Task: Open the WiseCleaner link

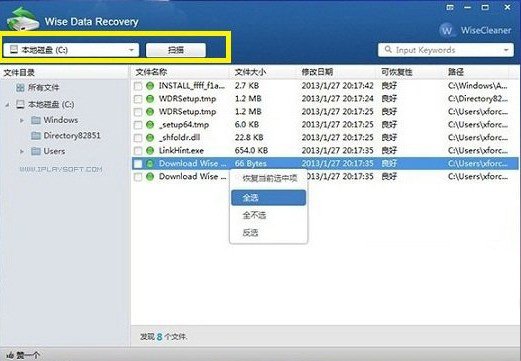Action: pyautogui.click(x=486, y=30)
